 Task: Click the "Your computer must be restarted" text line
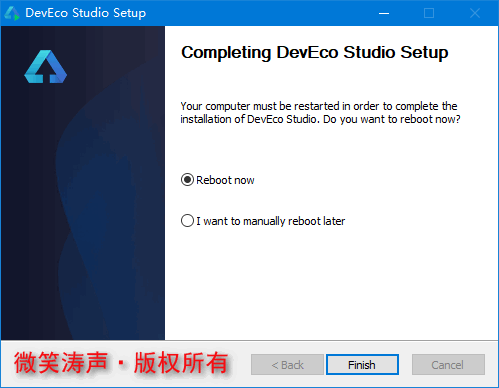tap(319, 106)
